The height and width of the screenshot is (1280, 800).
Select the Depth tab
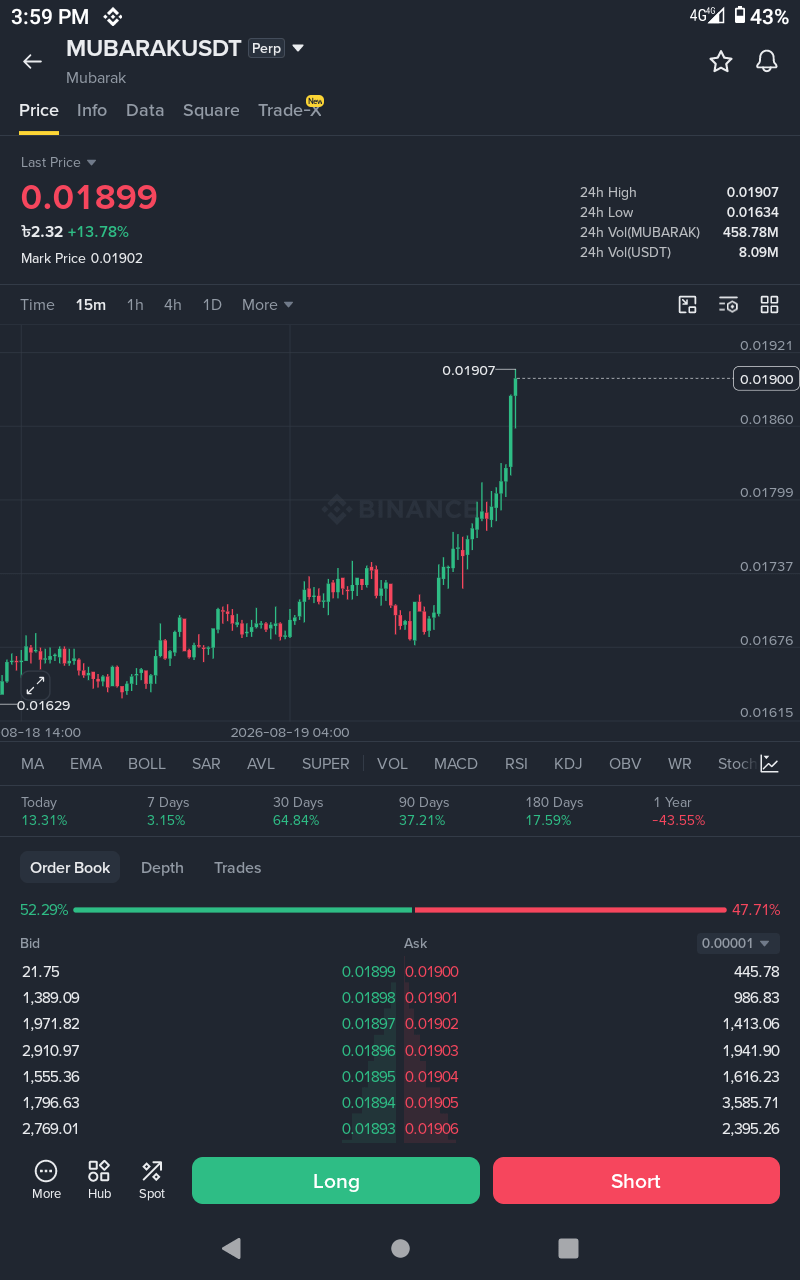[162, 868]
